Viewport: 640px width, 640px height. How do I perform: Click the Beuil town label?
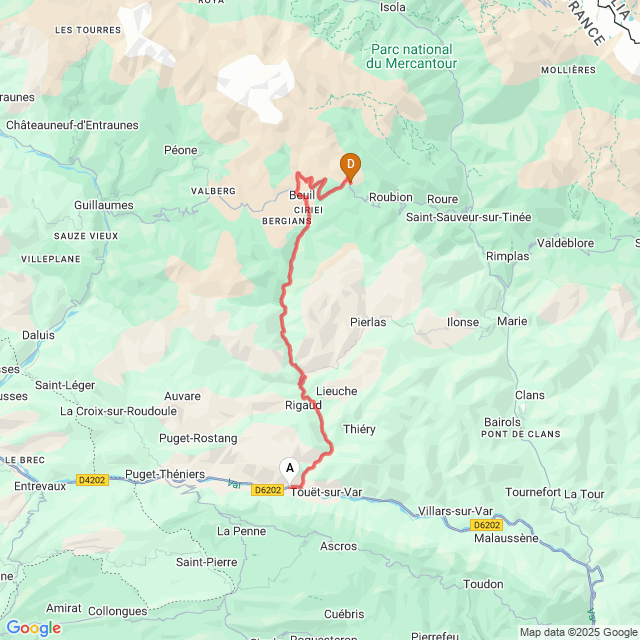[x=302, y=195]
